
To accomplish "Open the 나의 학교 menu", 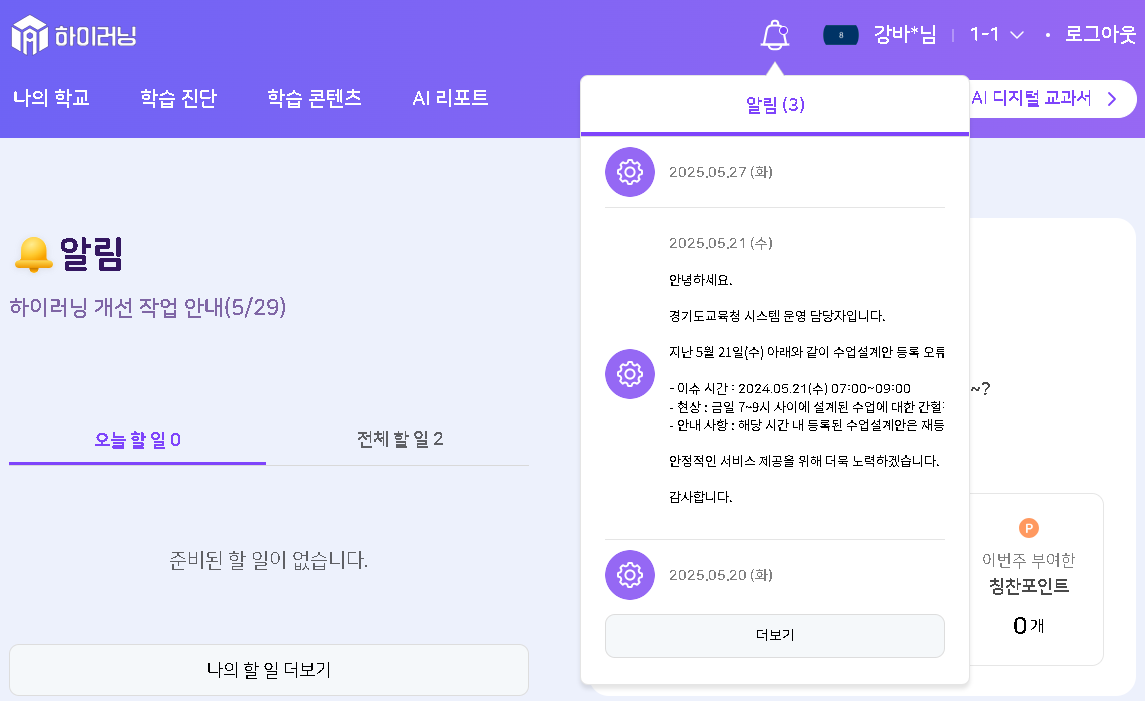I will (x=51, y=98).
